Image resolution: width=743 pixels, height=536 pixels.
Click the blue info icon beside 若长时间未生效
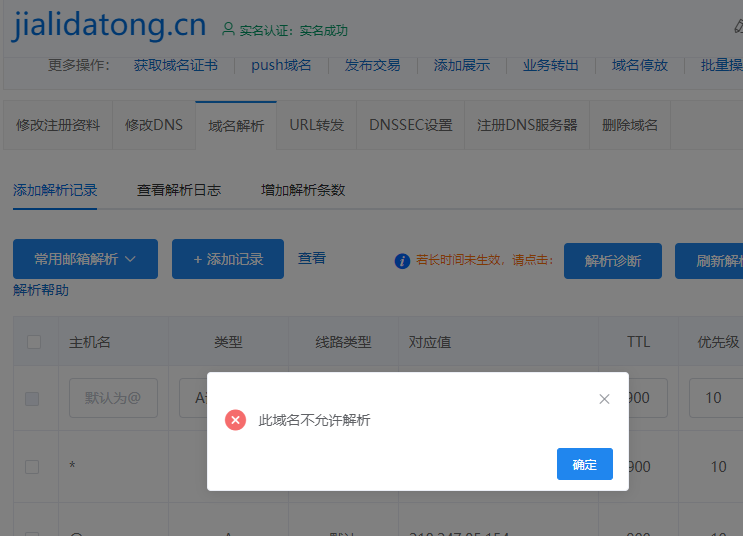(x=402, y=261)
